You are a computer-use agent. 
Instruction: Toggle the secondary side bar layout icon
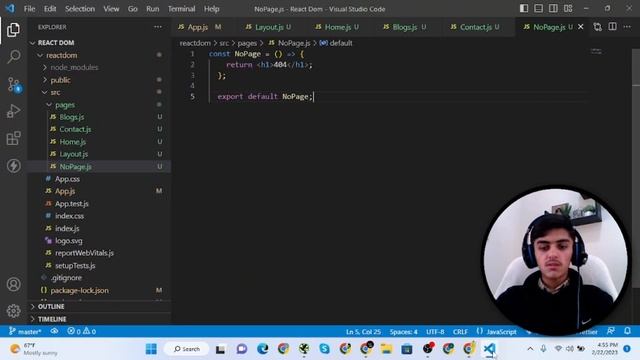point(553,9)
